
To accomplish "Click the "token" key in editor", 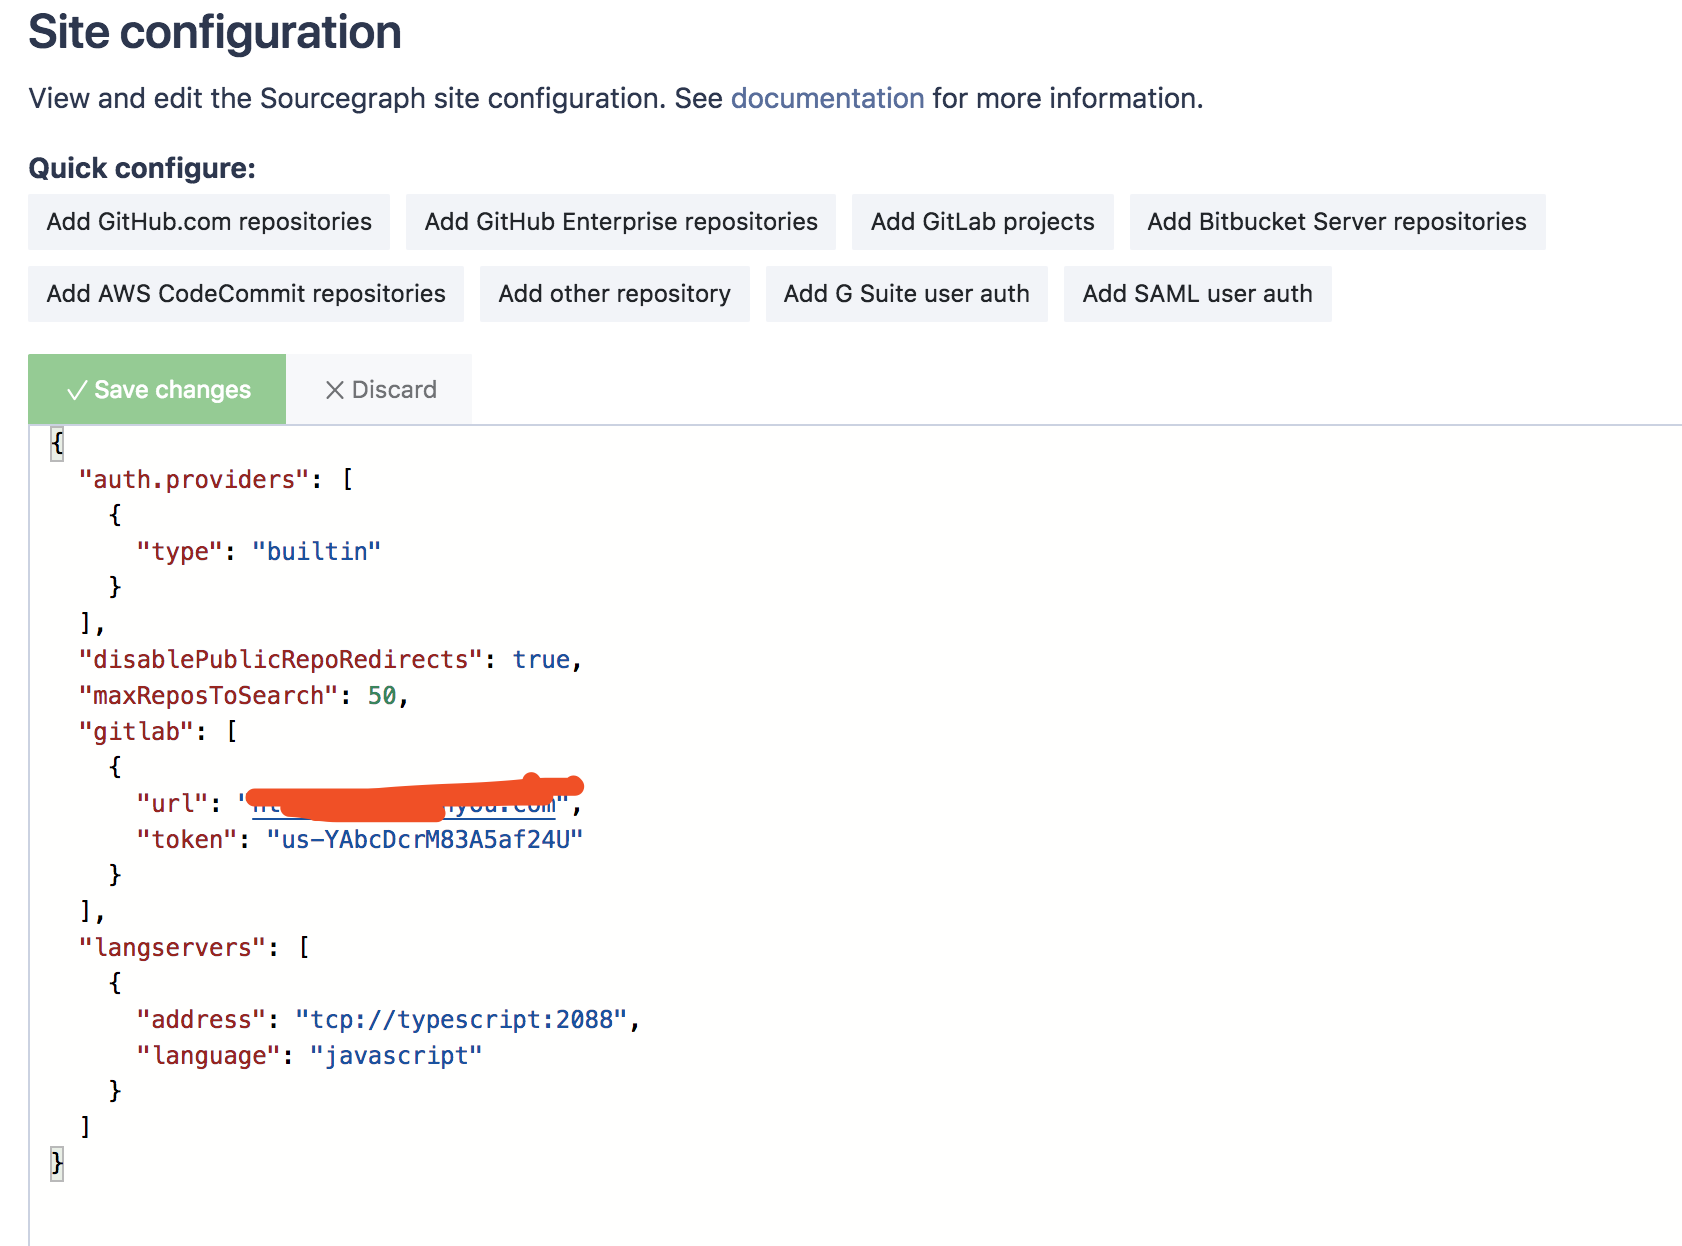I will [x=187, y=840].
